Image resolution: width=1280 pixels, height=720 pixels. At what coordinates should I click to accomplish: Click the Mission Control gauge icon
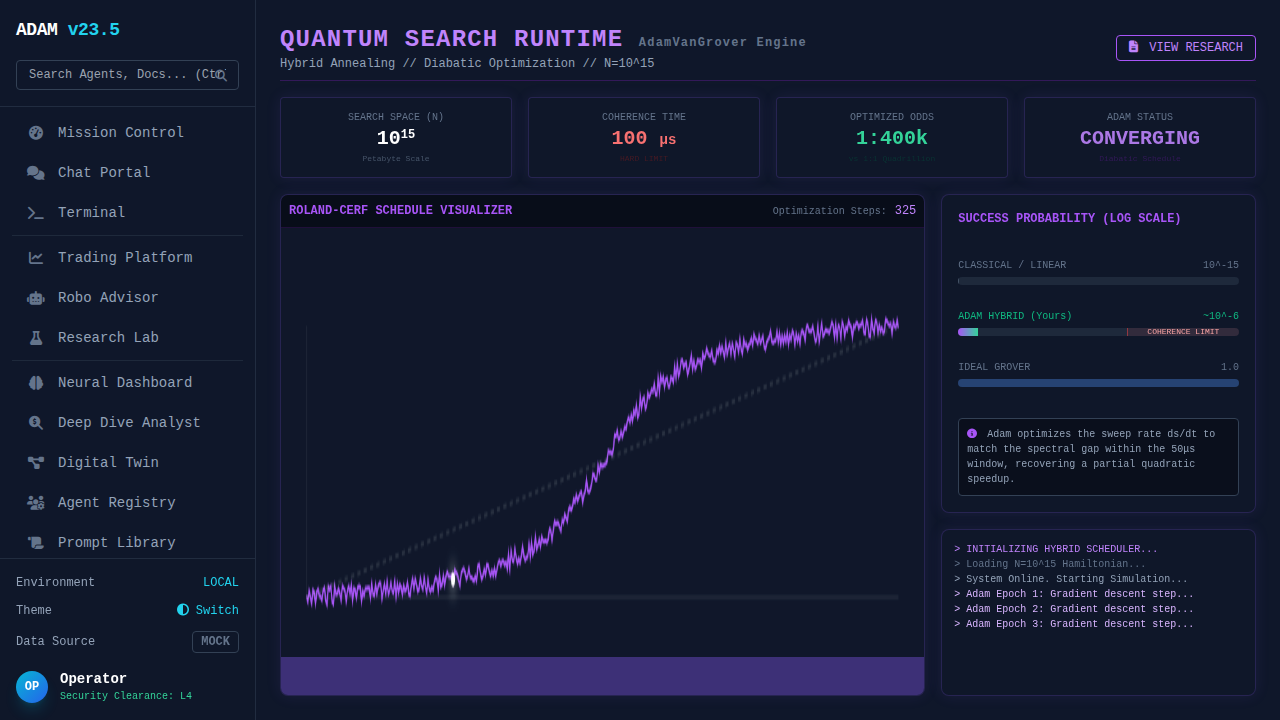(36, 133)
